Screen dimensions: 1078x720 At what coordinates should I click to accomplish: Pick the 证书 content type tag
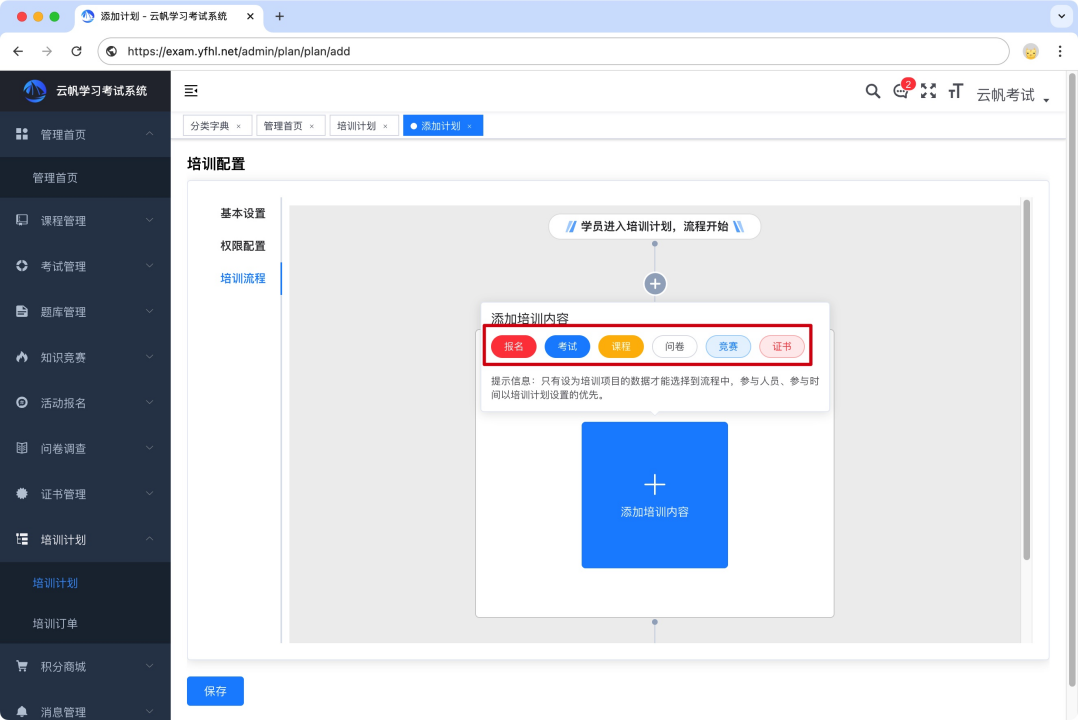pos(782,346)
